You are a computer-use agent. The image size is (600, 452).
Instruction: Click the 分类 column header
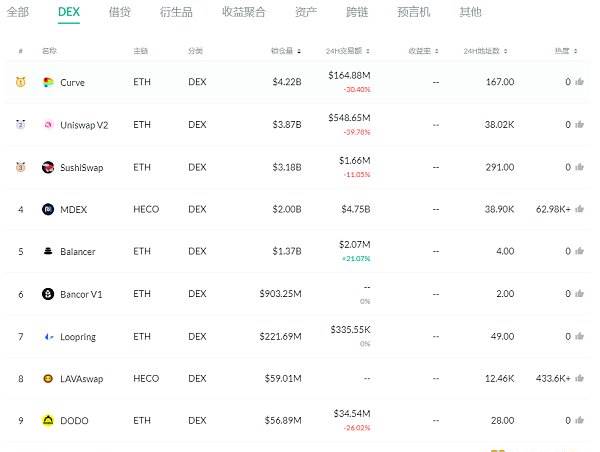tap(196, 51)
